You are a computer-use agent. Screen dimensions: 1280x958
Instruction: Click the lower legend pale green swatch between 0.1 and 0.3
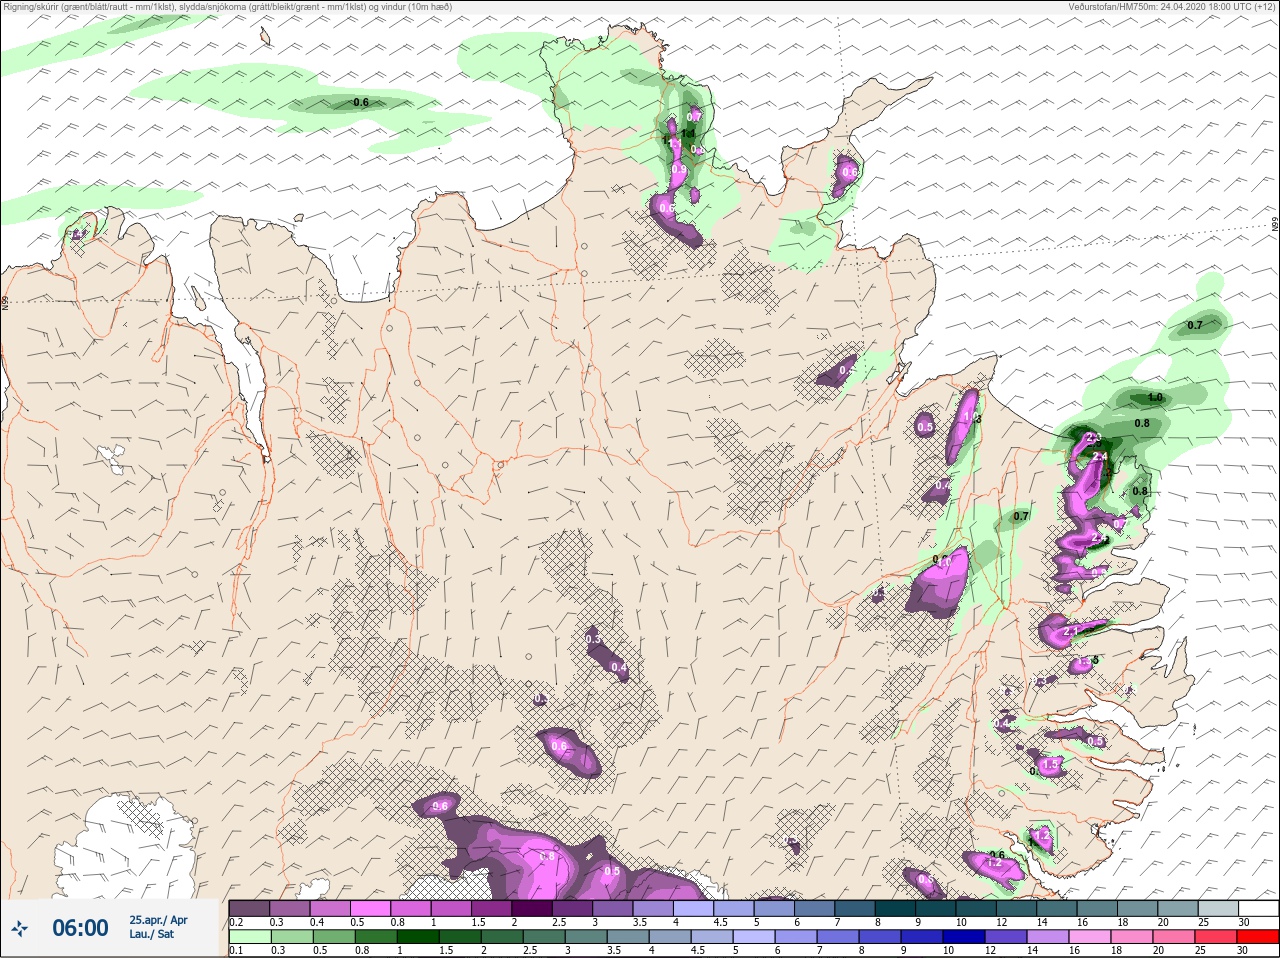pyautogui.click(x=250, y=937)
